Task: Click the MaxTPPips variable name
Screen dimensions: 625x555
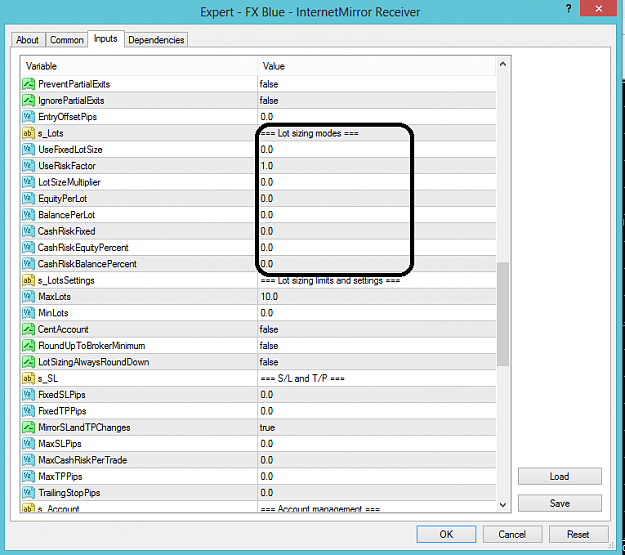Action: [x=60, y=476]
